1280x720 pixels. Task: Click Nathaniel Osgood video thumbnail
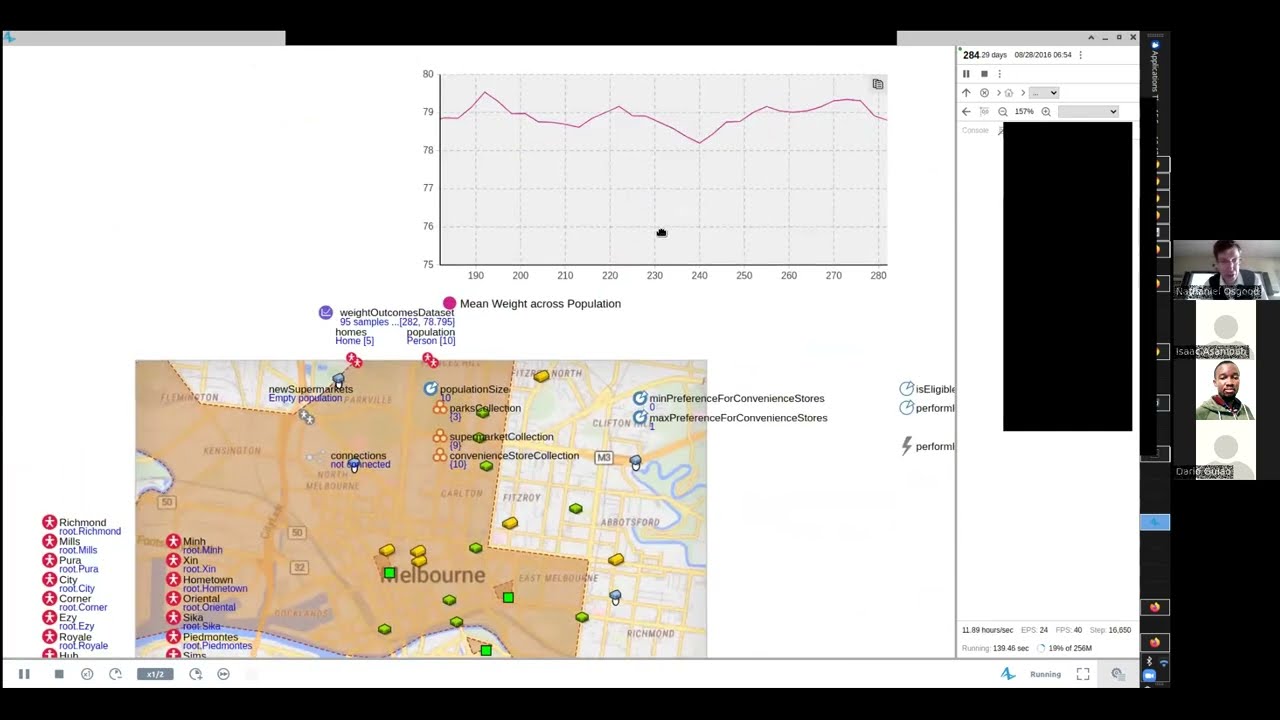click(x=1226, y=269)
